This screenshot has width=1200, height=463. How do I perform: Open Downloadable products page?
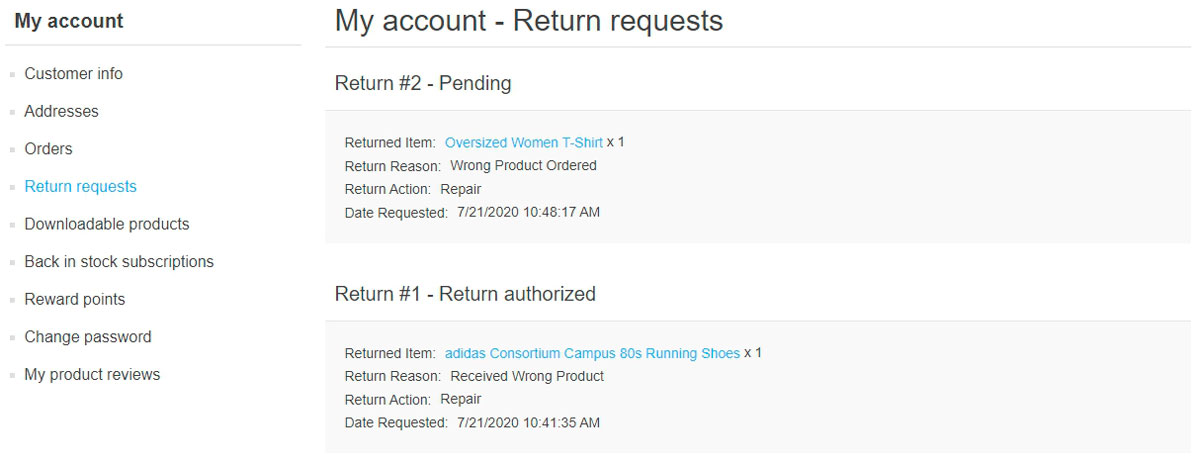106,224
